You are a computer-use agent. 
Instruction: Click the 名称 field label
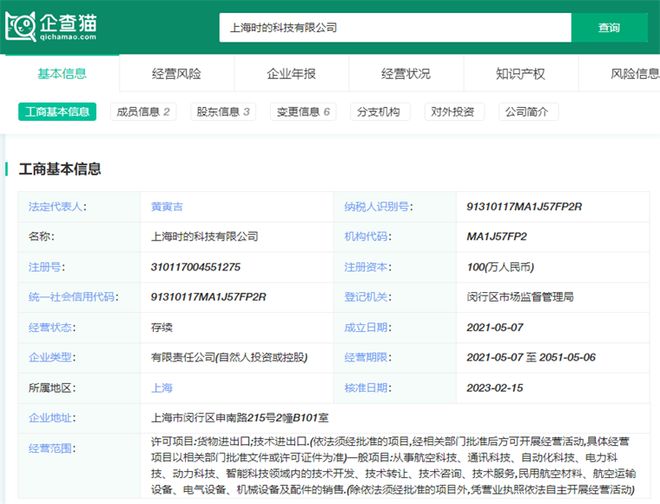pos(41,237)
